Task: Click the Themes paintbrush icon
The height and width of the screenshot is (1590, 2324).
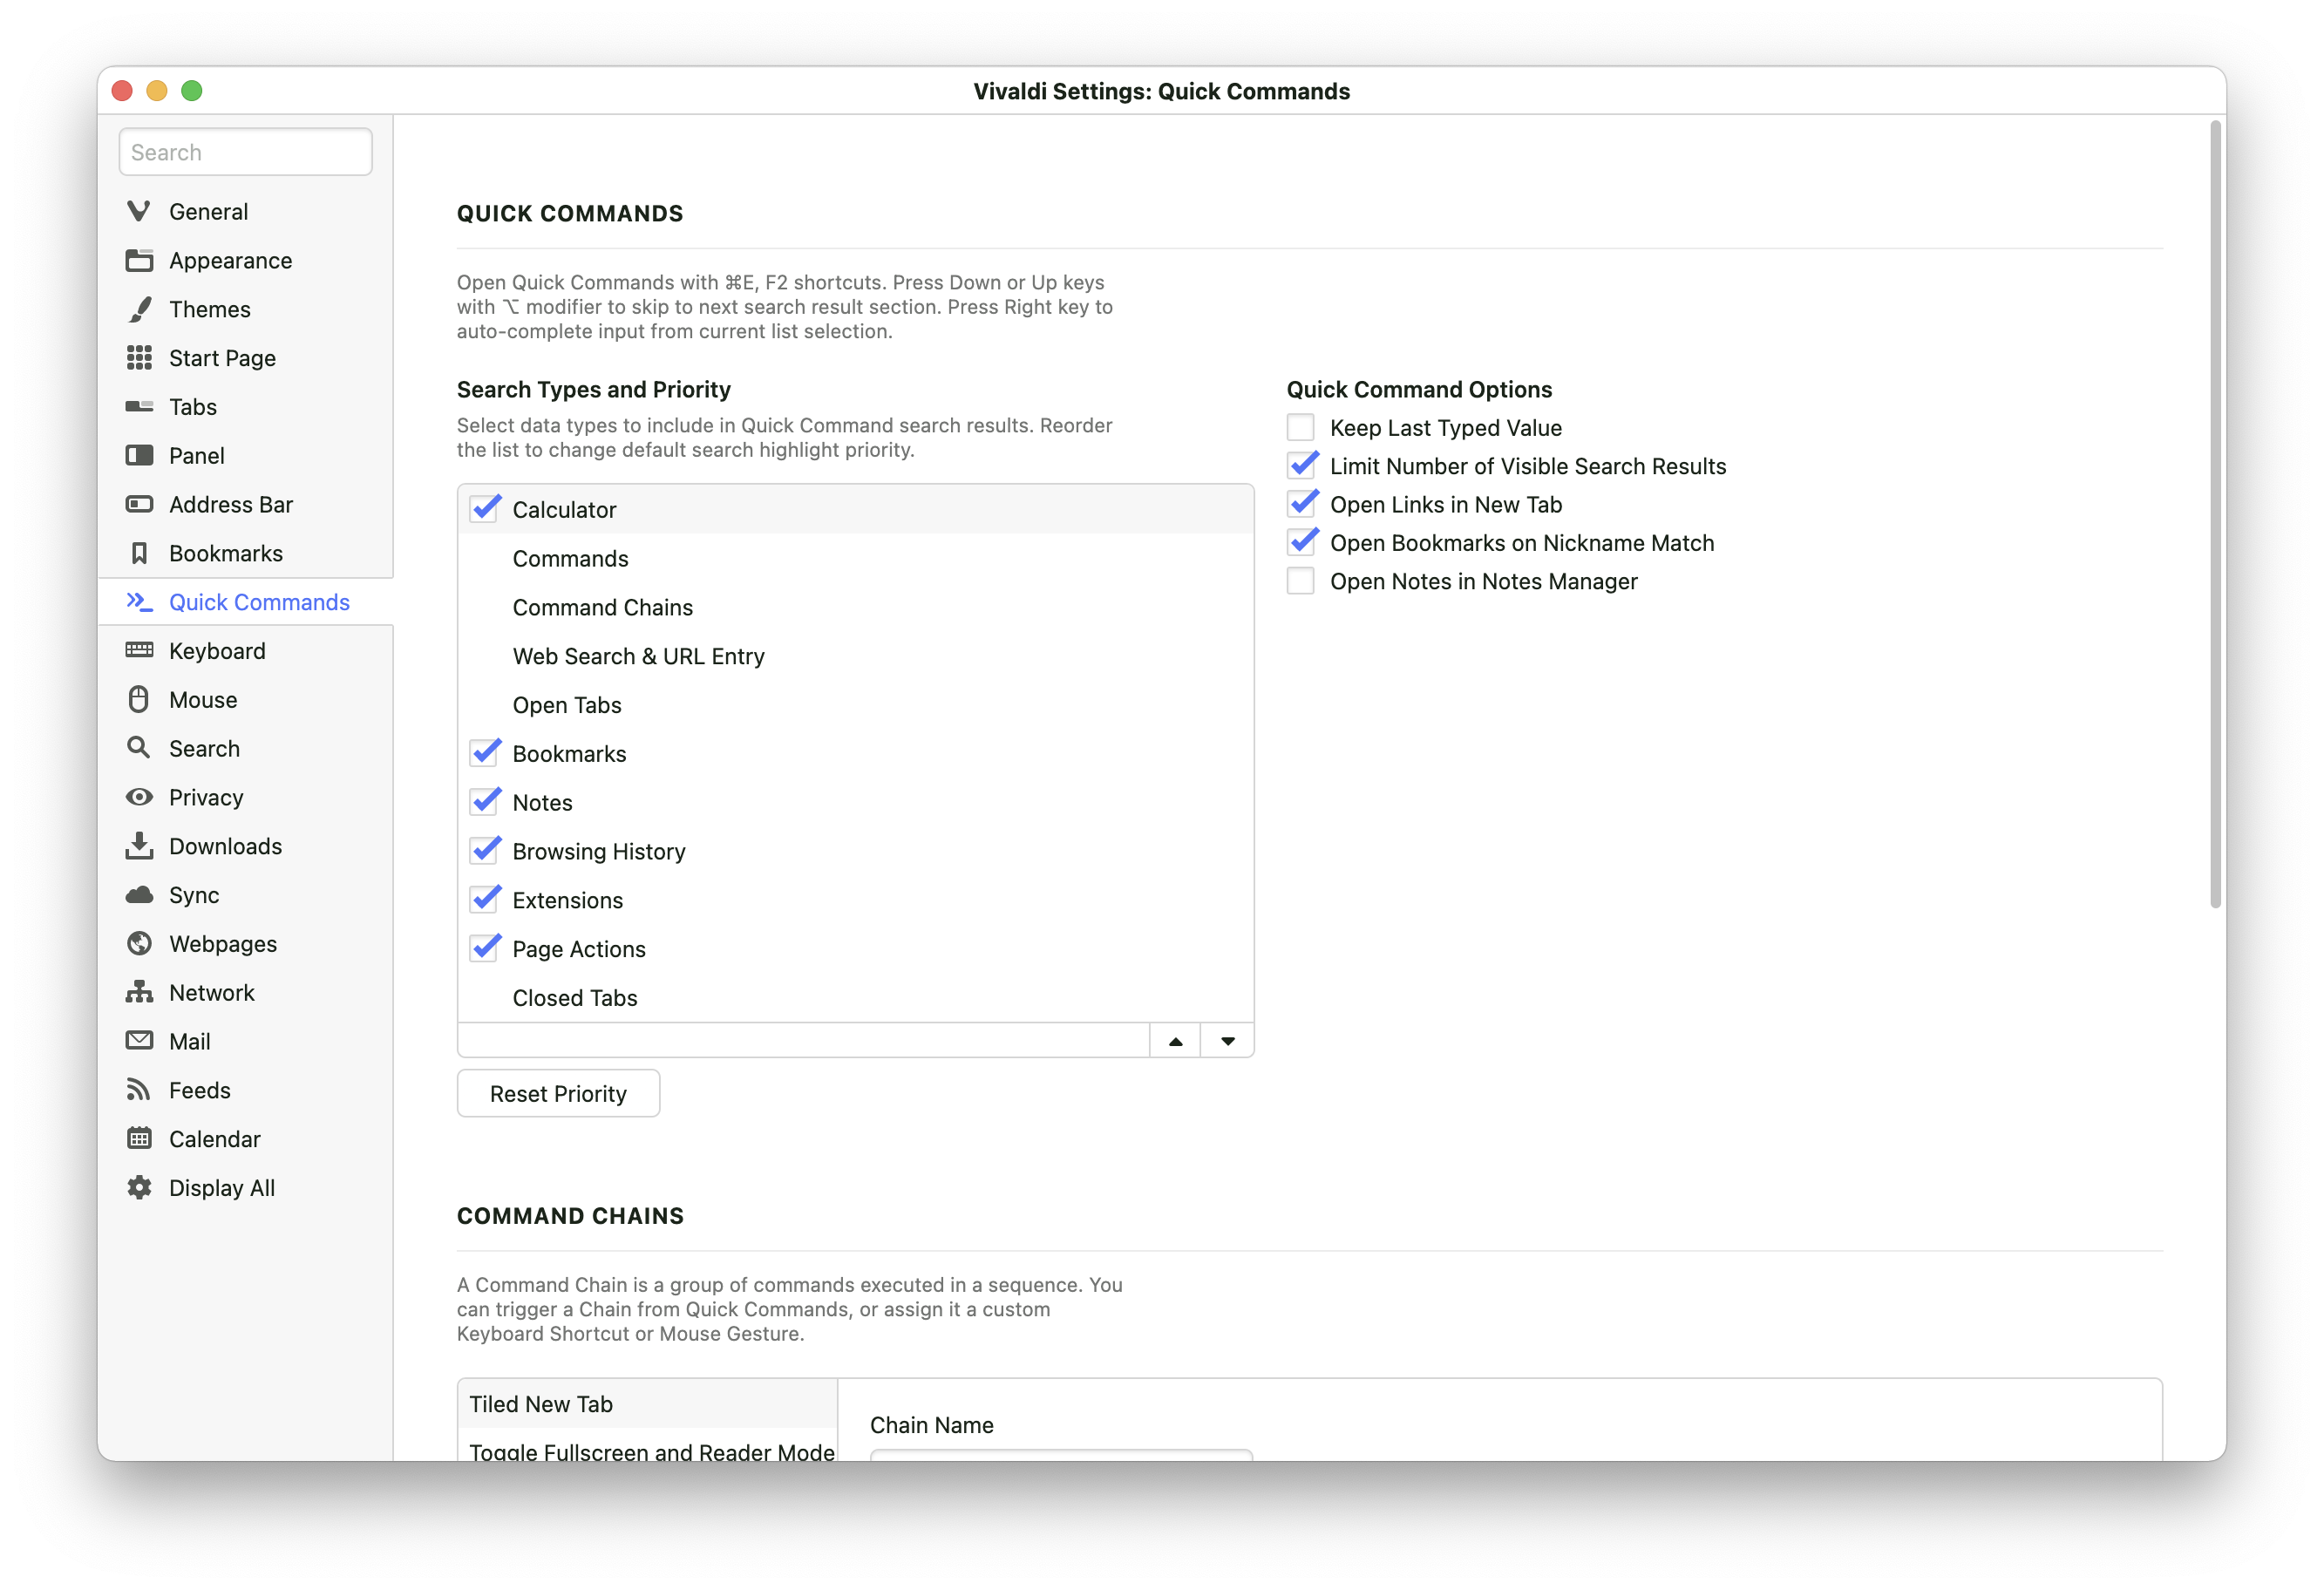Action: click(x=139, y=309)
